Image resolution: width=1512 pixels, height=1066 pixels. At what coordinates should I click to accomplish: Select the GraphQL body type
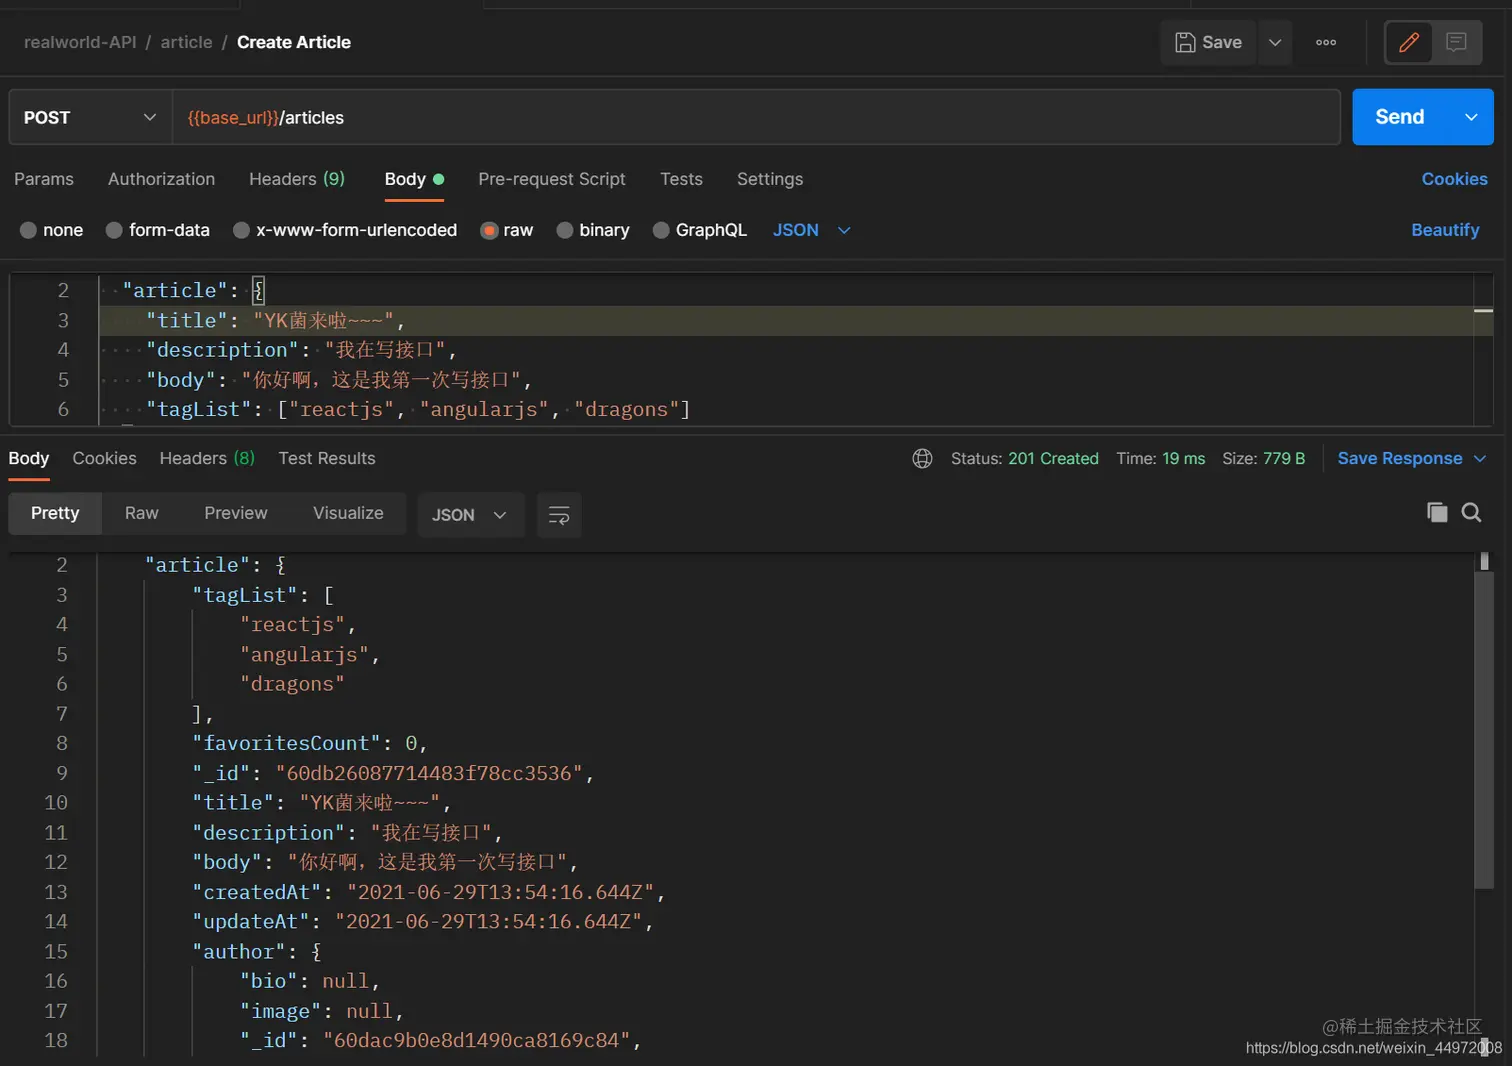pos(699,230)
